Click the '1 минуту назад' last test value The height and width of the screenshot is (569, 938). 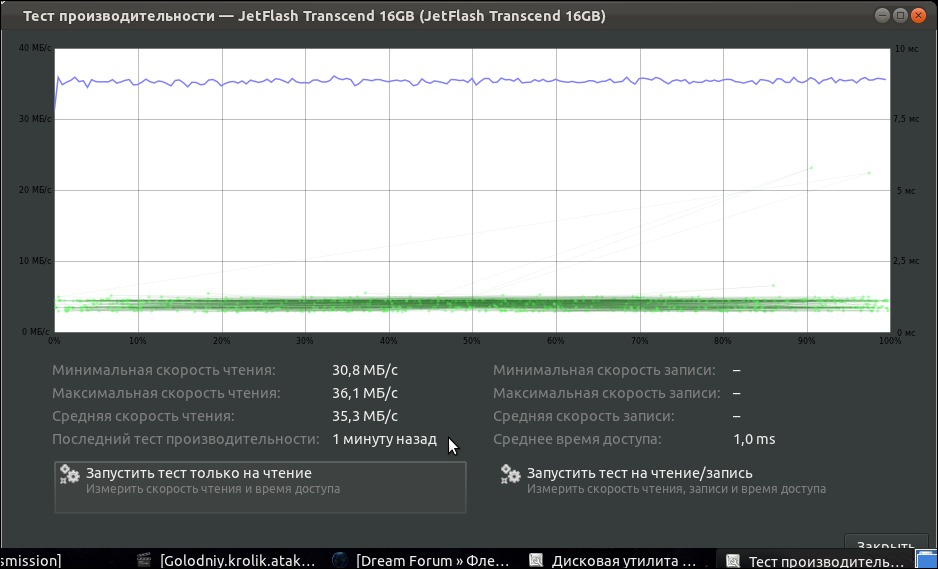(x=384, y=439)
